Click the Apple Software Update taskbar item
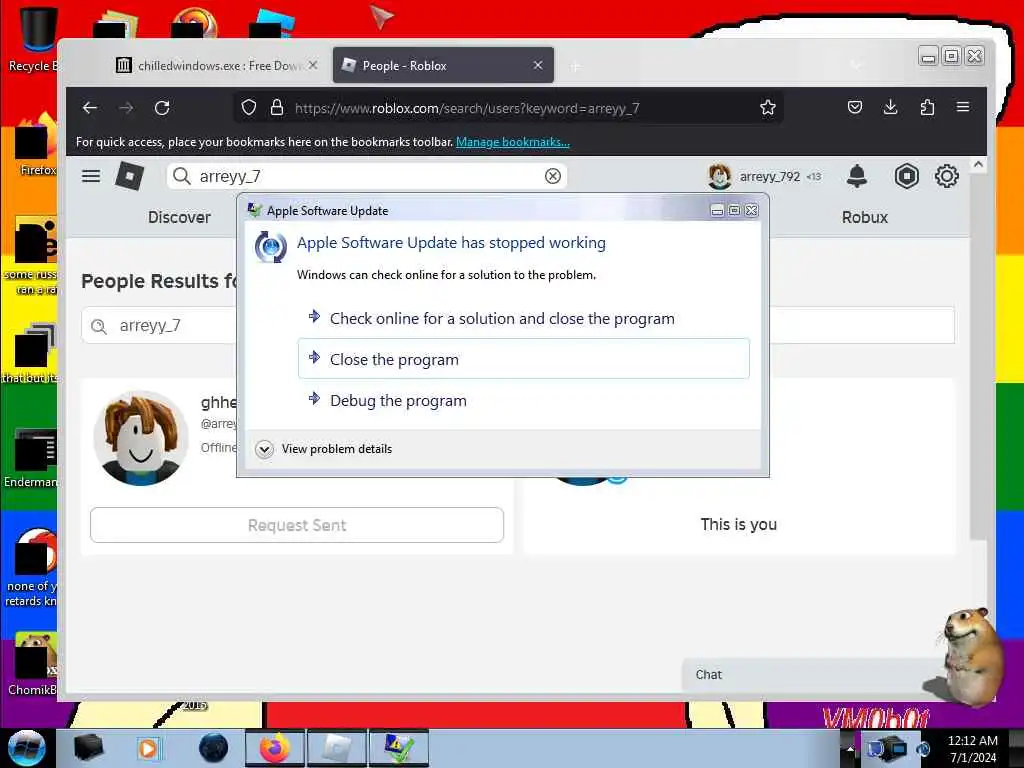 [399, 748]
